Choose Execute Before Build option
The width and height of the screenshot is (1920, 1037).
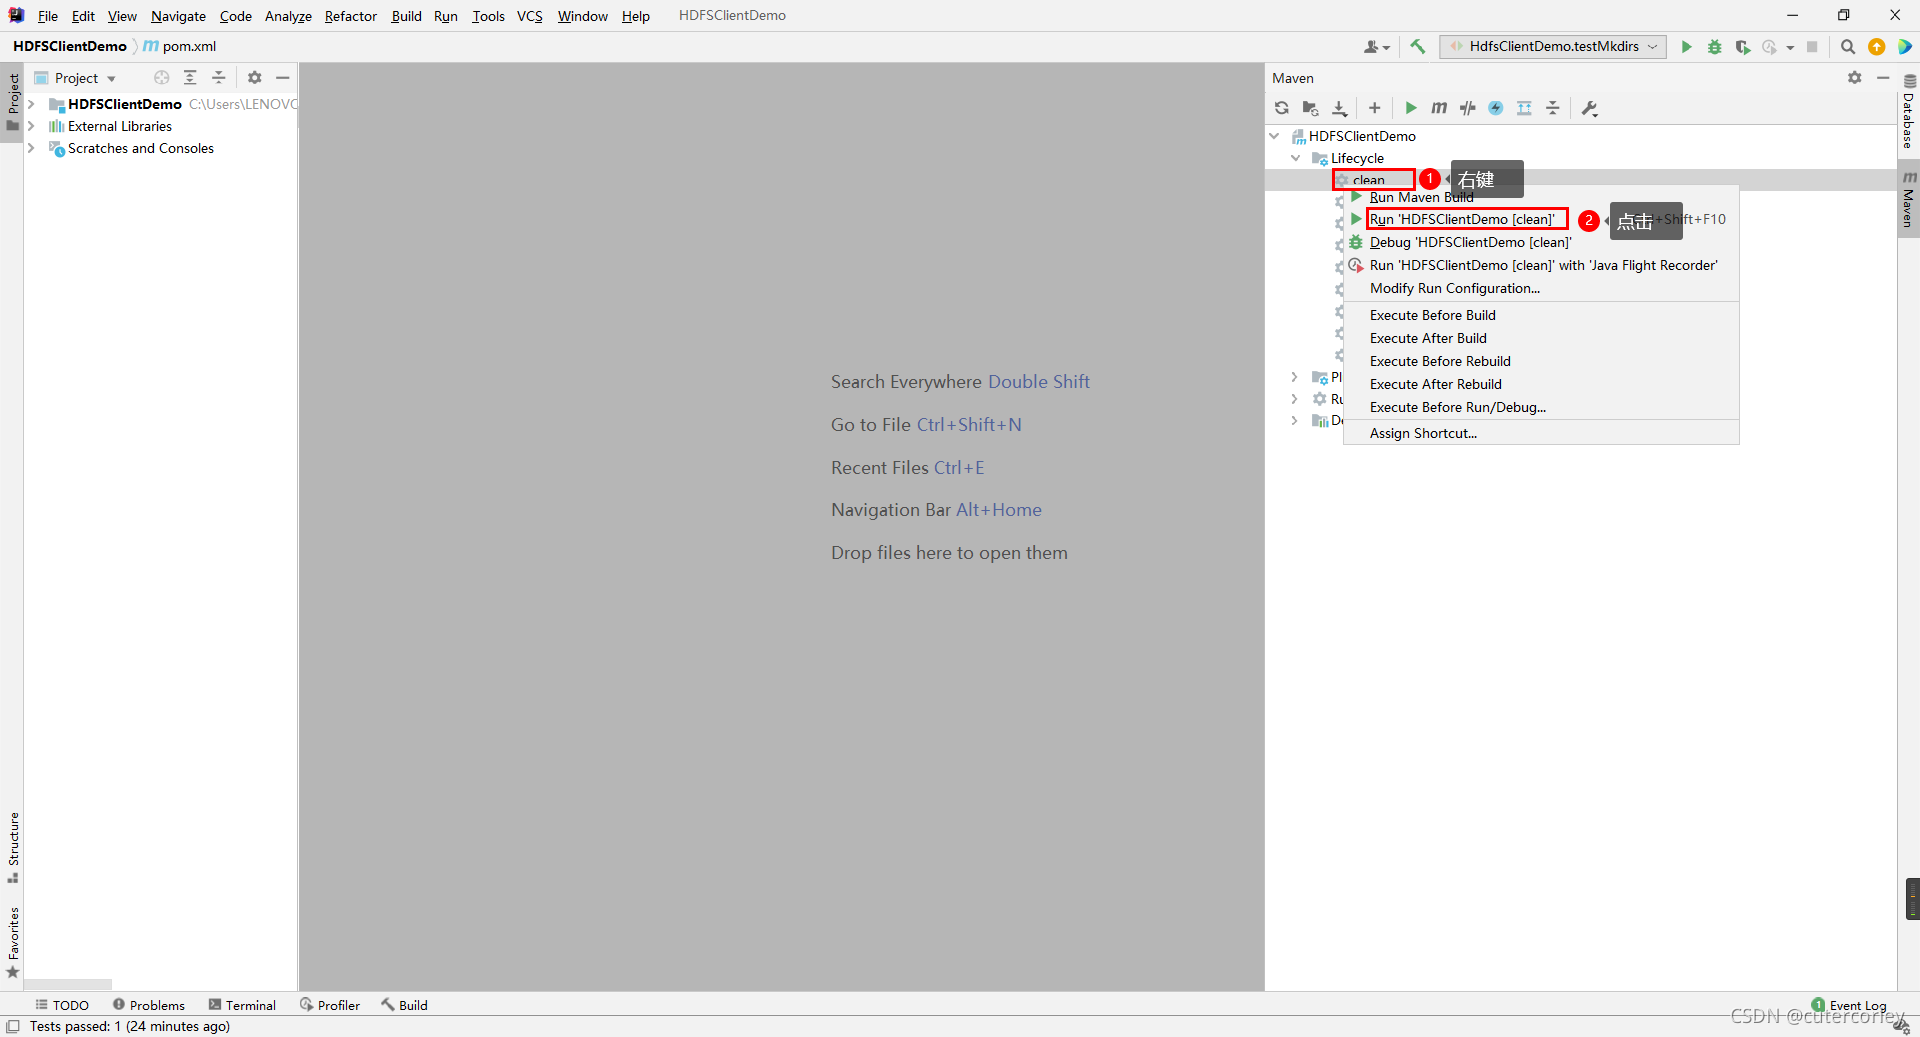click(1432, 315)
